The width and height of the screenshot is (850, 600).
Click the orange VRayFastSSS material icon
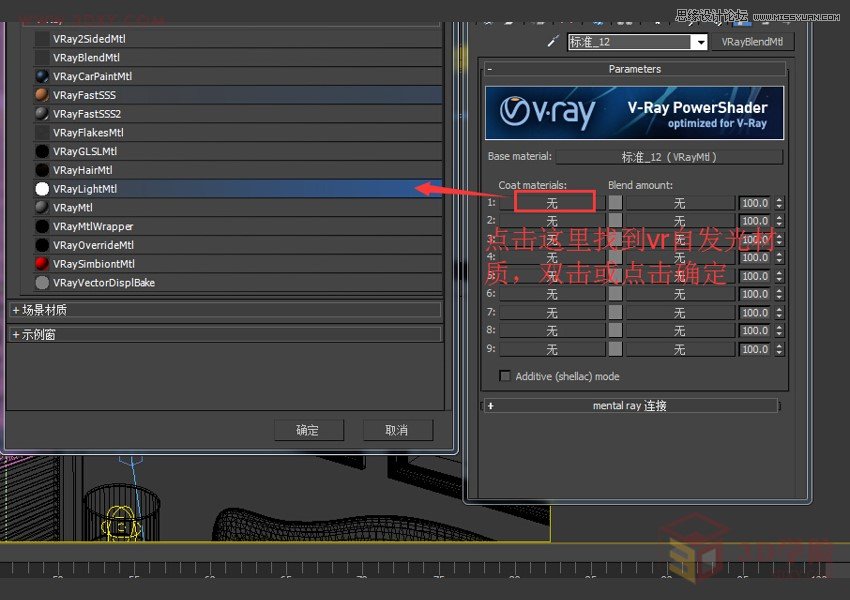(42, 95)
